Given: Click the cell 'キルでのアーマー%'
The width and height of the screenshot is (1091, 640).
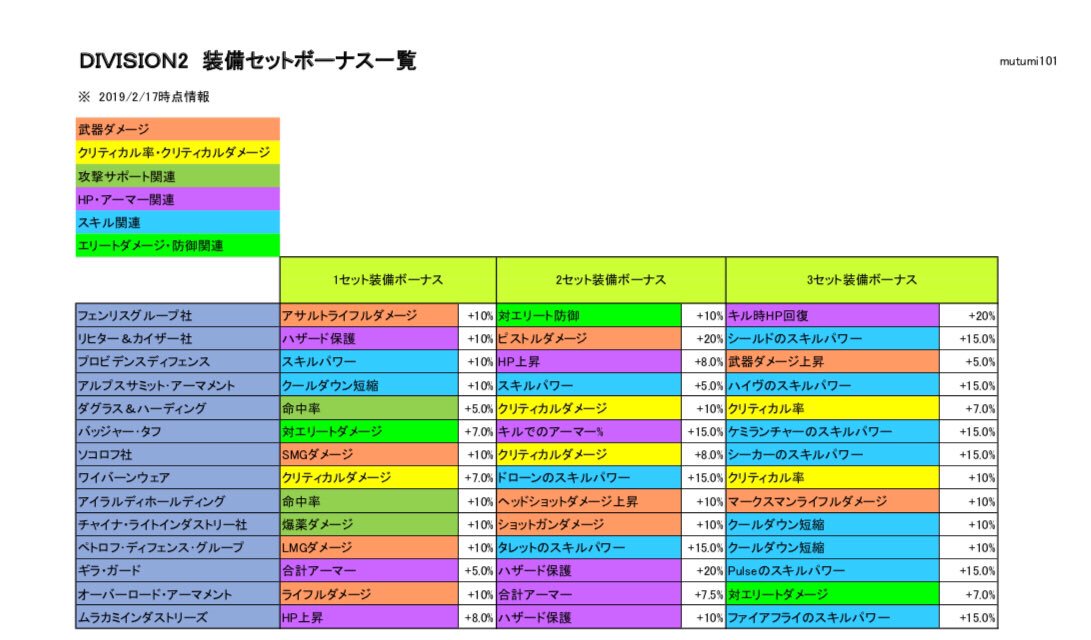Looking at the screenshot, I should click(589, 431).
